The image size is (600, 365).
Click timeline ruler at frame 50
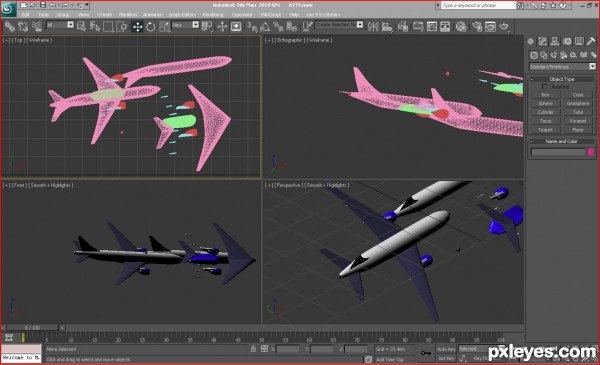coord(261,337)
